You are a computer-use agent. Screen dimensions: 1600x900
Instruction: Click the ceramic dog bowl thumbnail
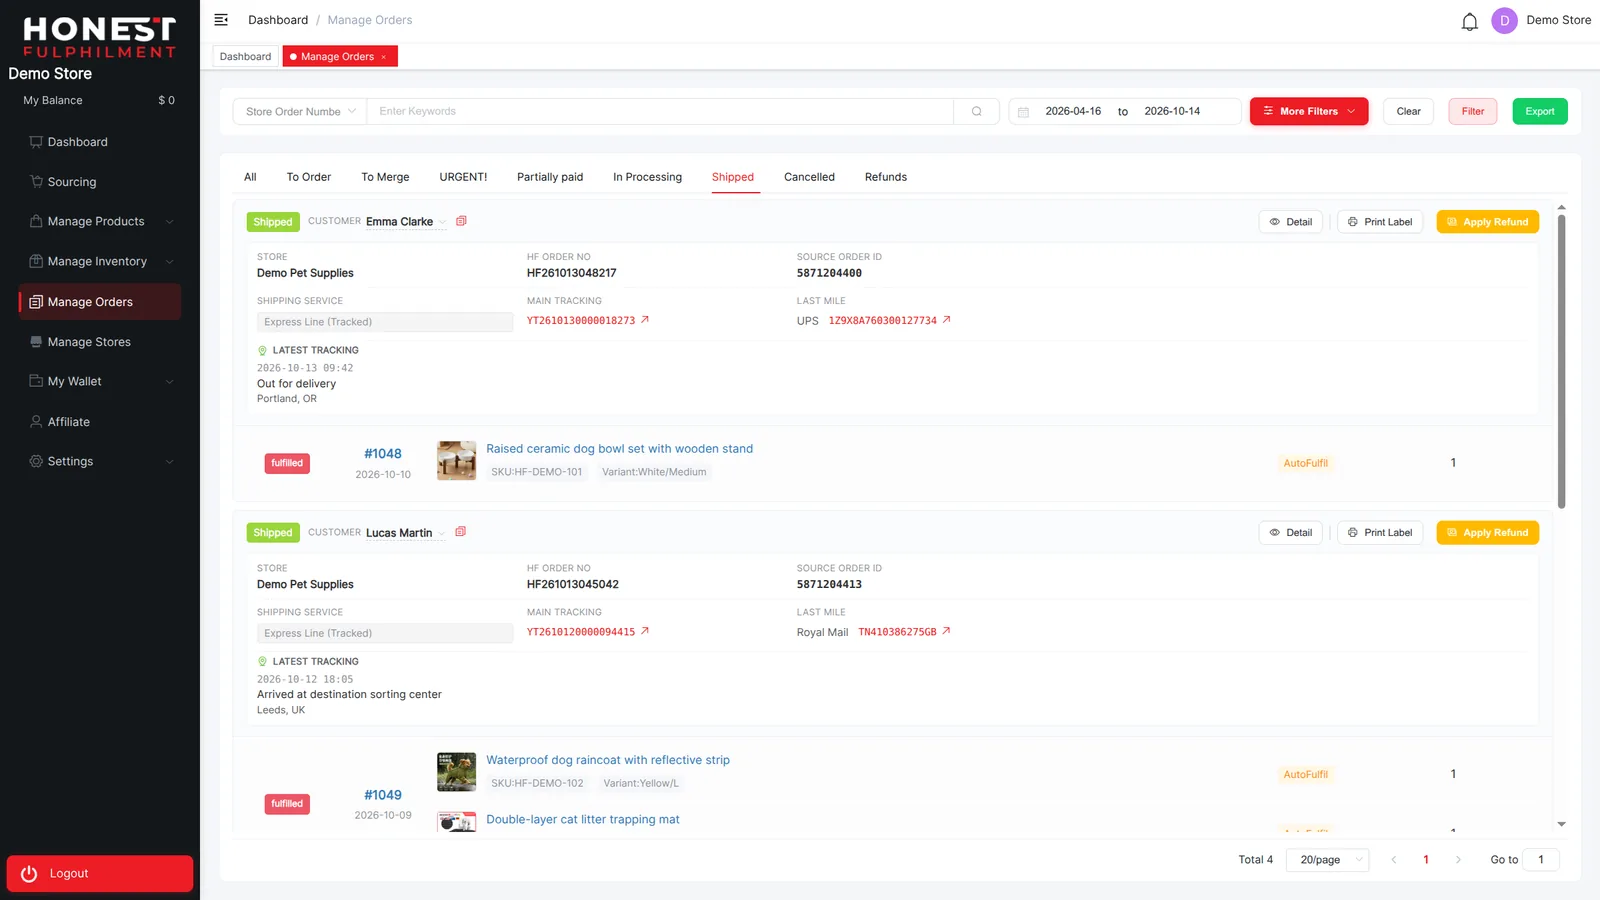tap(457, 461)
